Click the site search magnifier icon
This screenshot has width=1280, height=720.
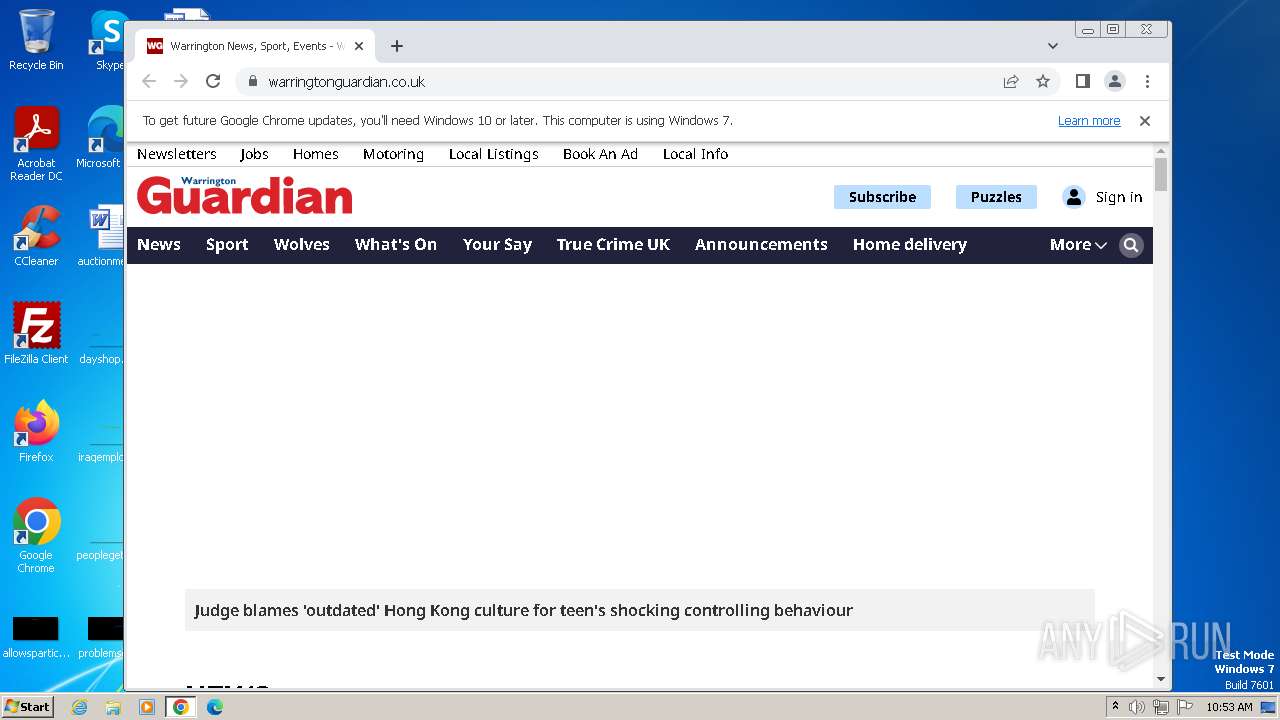[1131, 245]
